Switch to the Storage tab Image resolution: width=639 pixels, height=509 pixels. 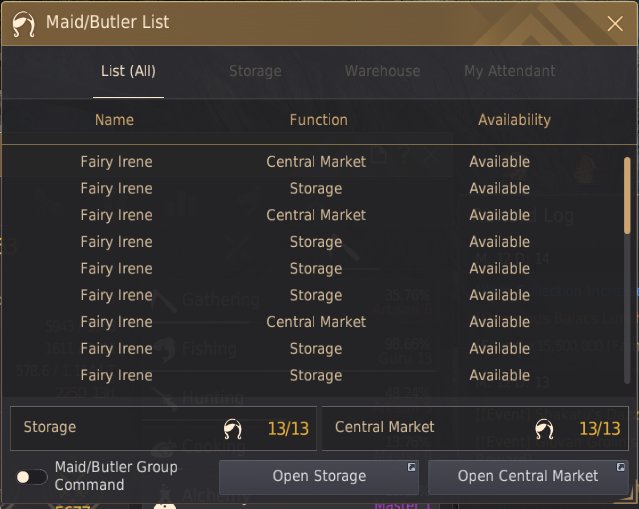point(255,71)
